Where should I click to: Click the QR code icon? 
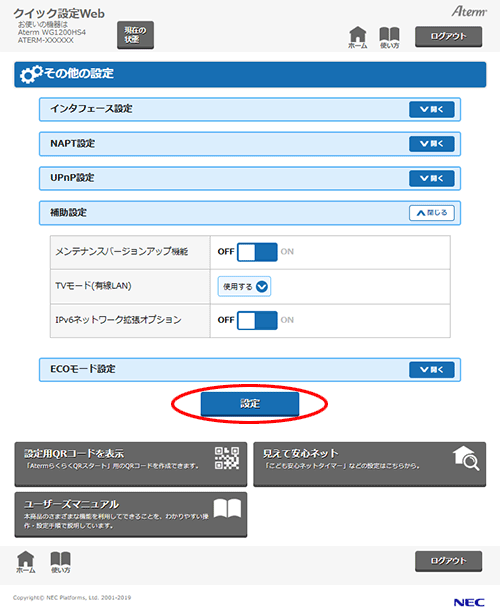[227, 458]
